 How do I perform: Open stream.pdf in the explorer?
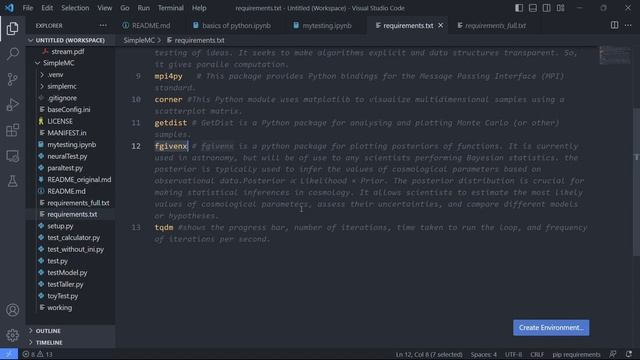[67, 51]
